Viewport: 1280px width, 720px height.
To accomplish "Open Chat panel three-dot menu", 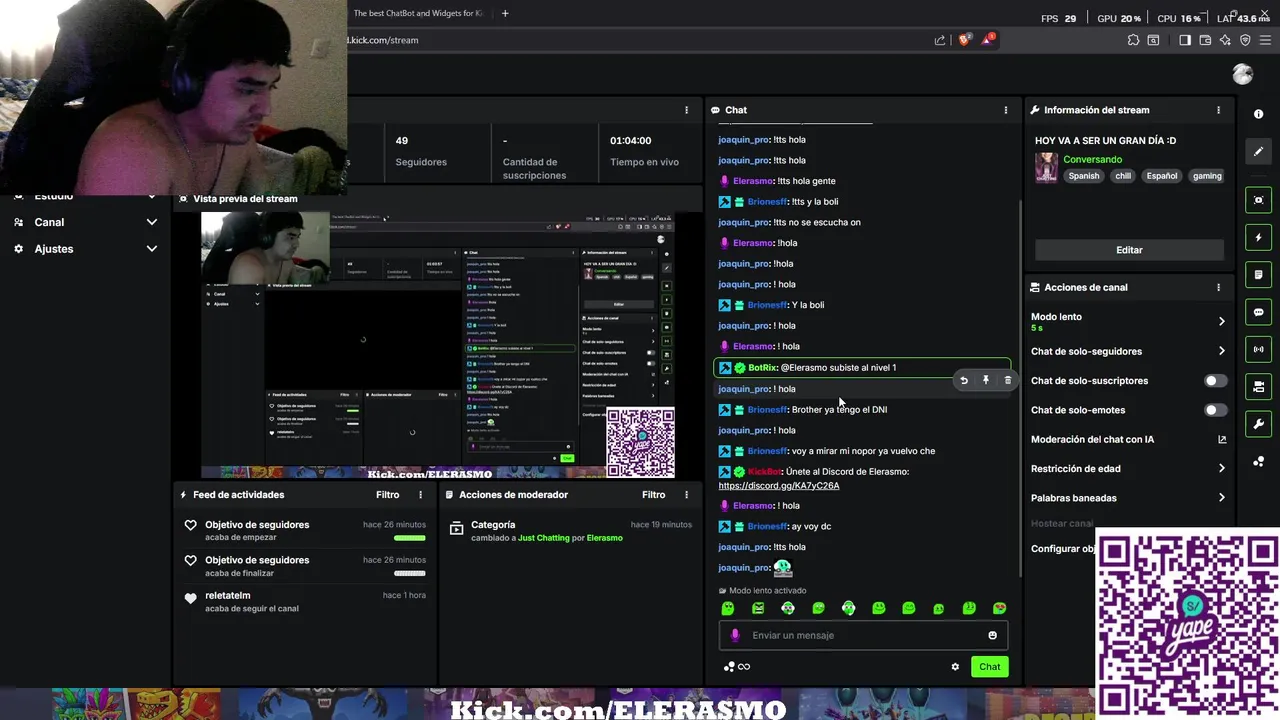I will pos(1006,110).
